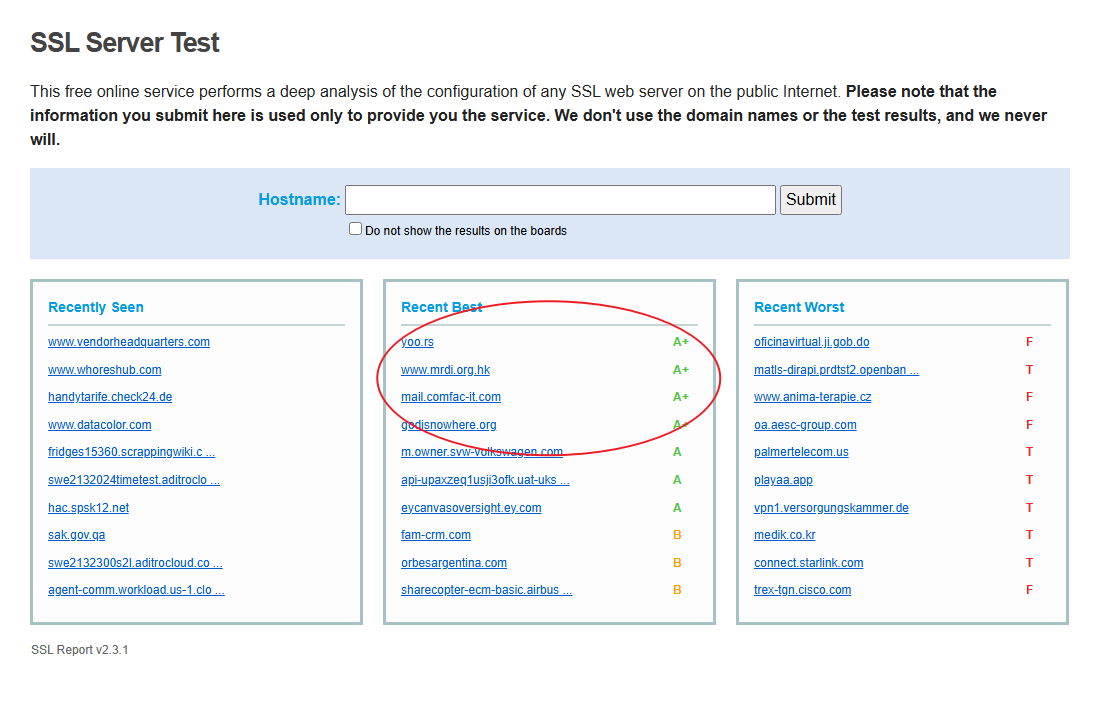The image size is (1100, 706).
Task: Open the palmertelecom.us link
Action: click(x=801, y=452)
